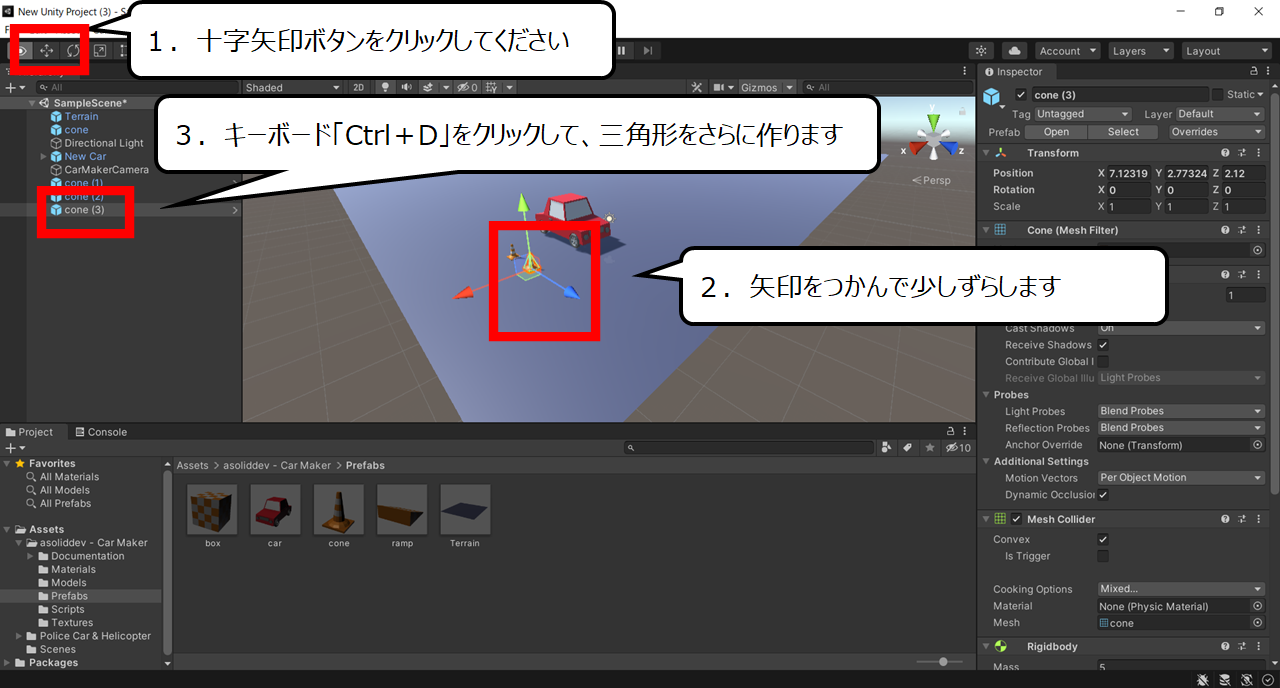Open the Account dropdown
This screenshot has height=688, width=1280.
[1067, 51]
